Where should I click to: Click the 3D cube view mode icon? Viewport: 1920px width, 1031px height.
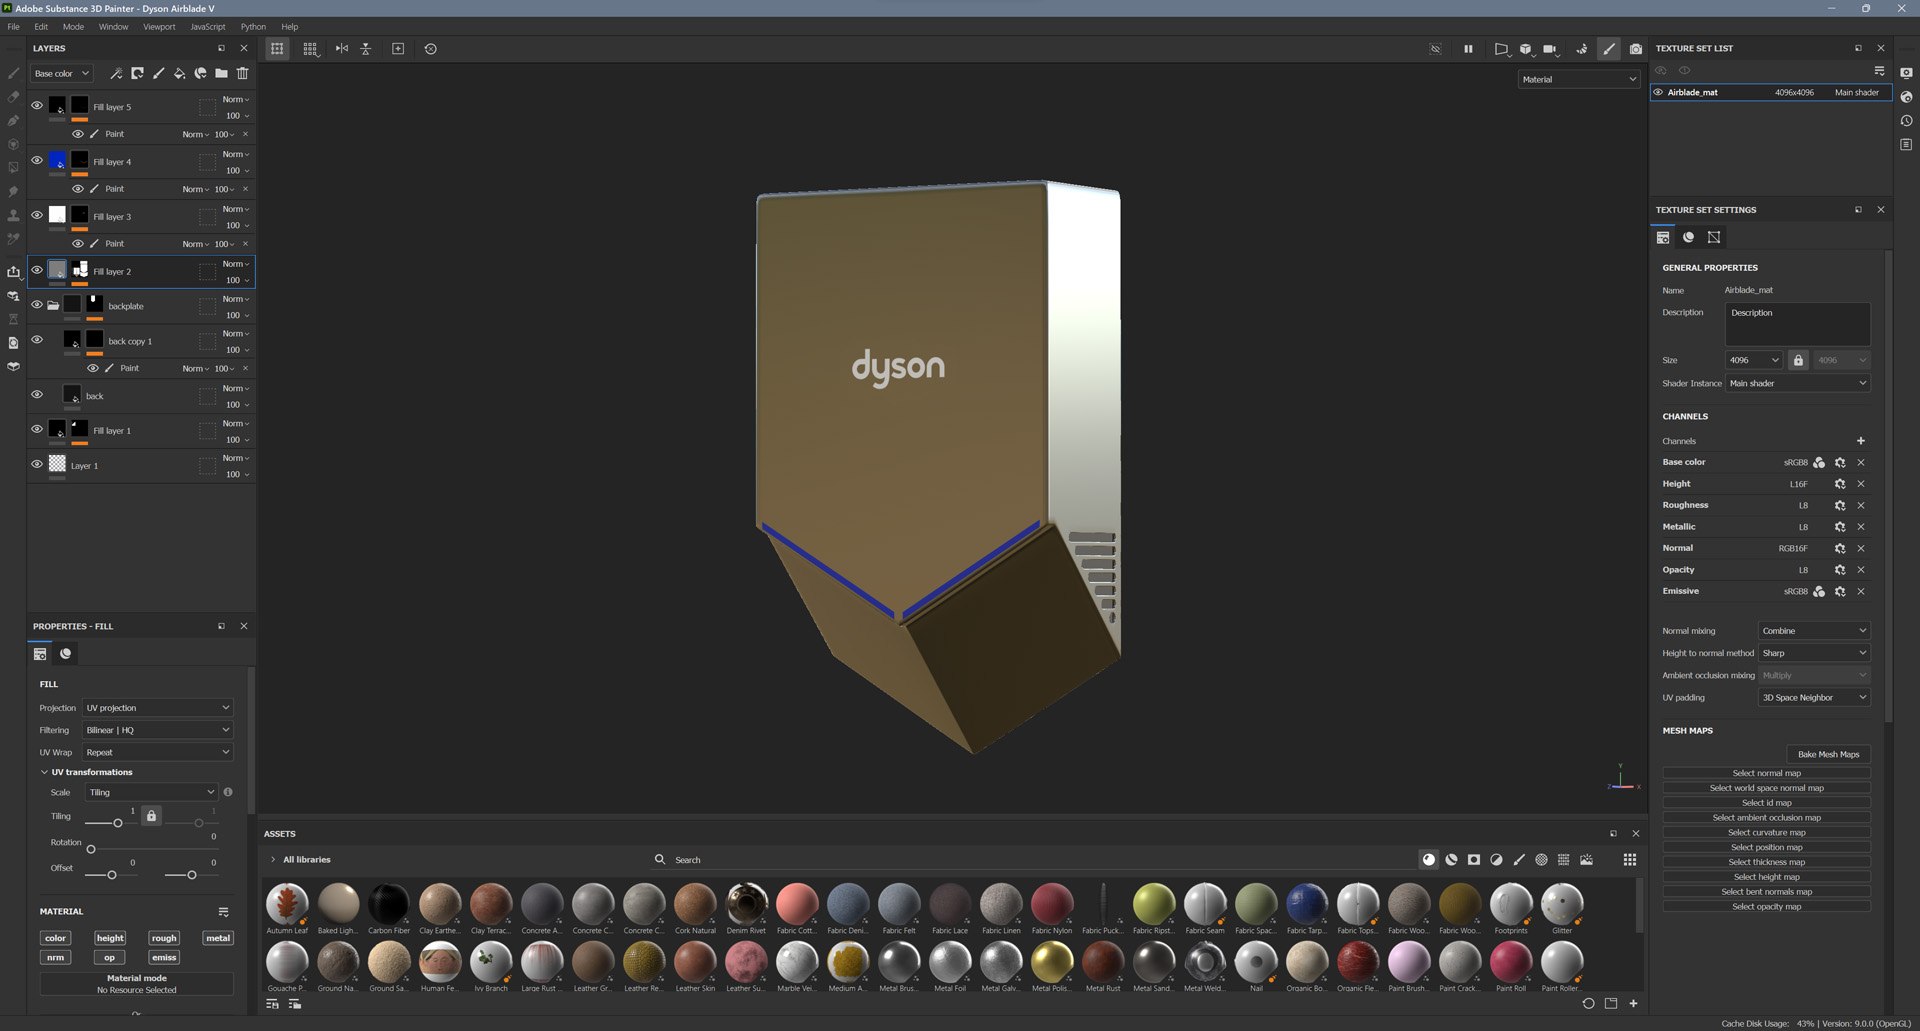tap(1525, 48)
